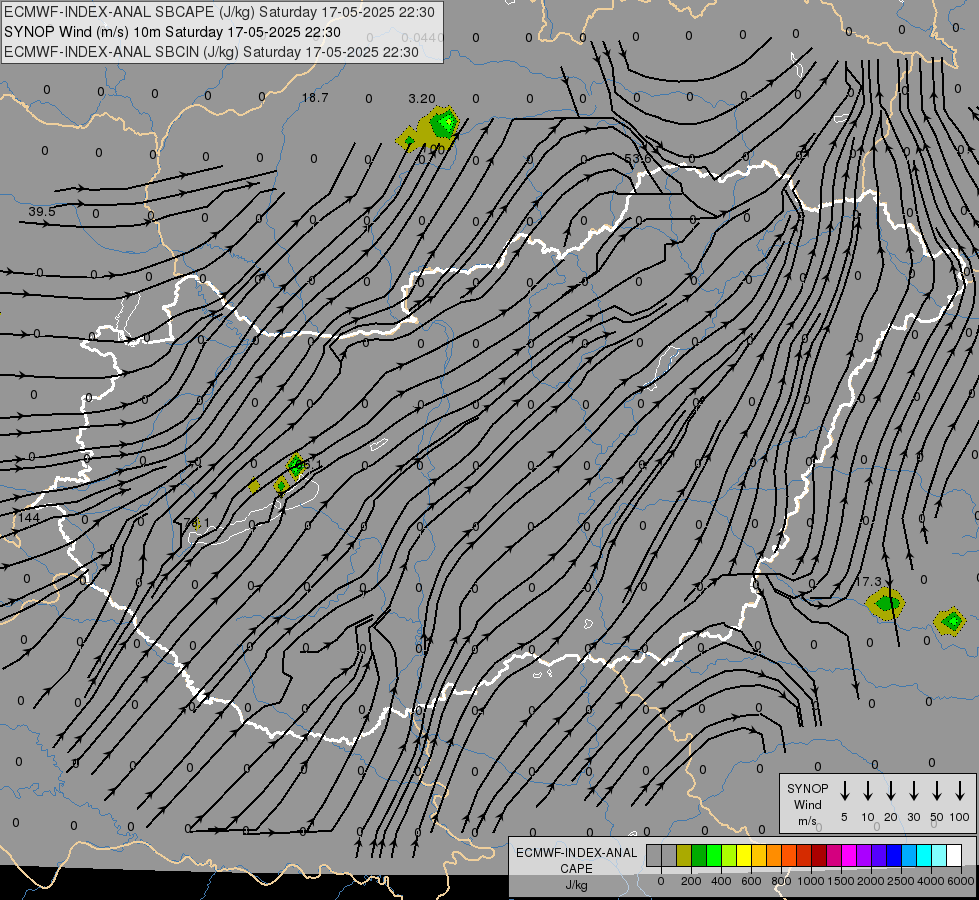Select the amber swatch in CAPE legend
Viewport: 979px width, 900px height.
759,855
